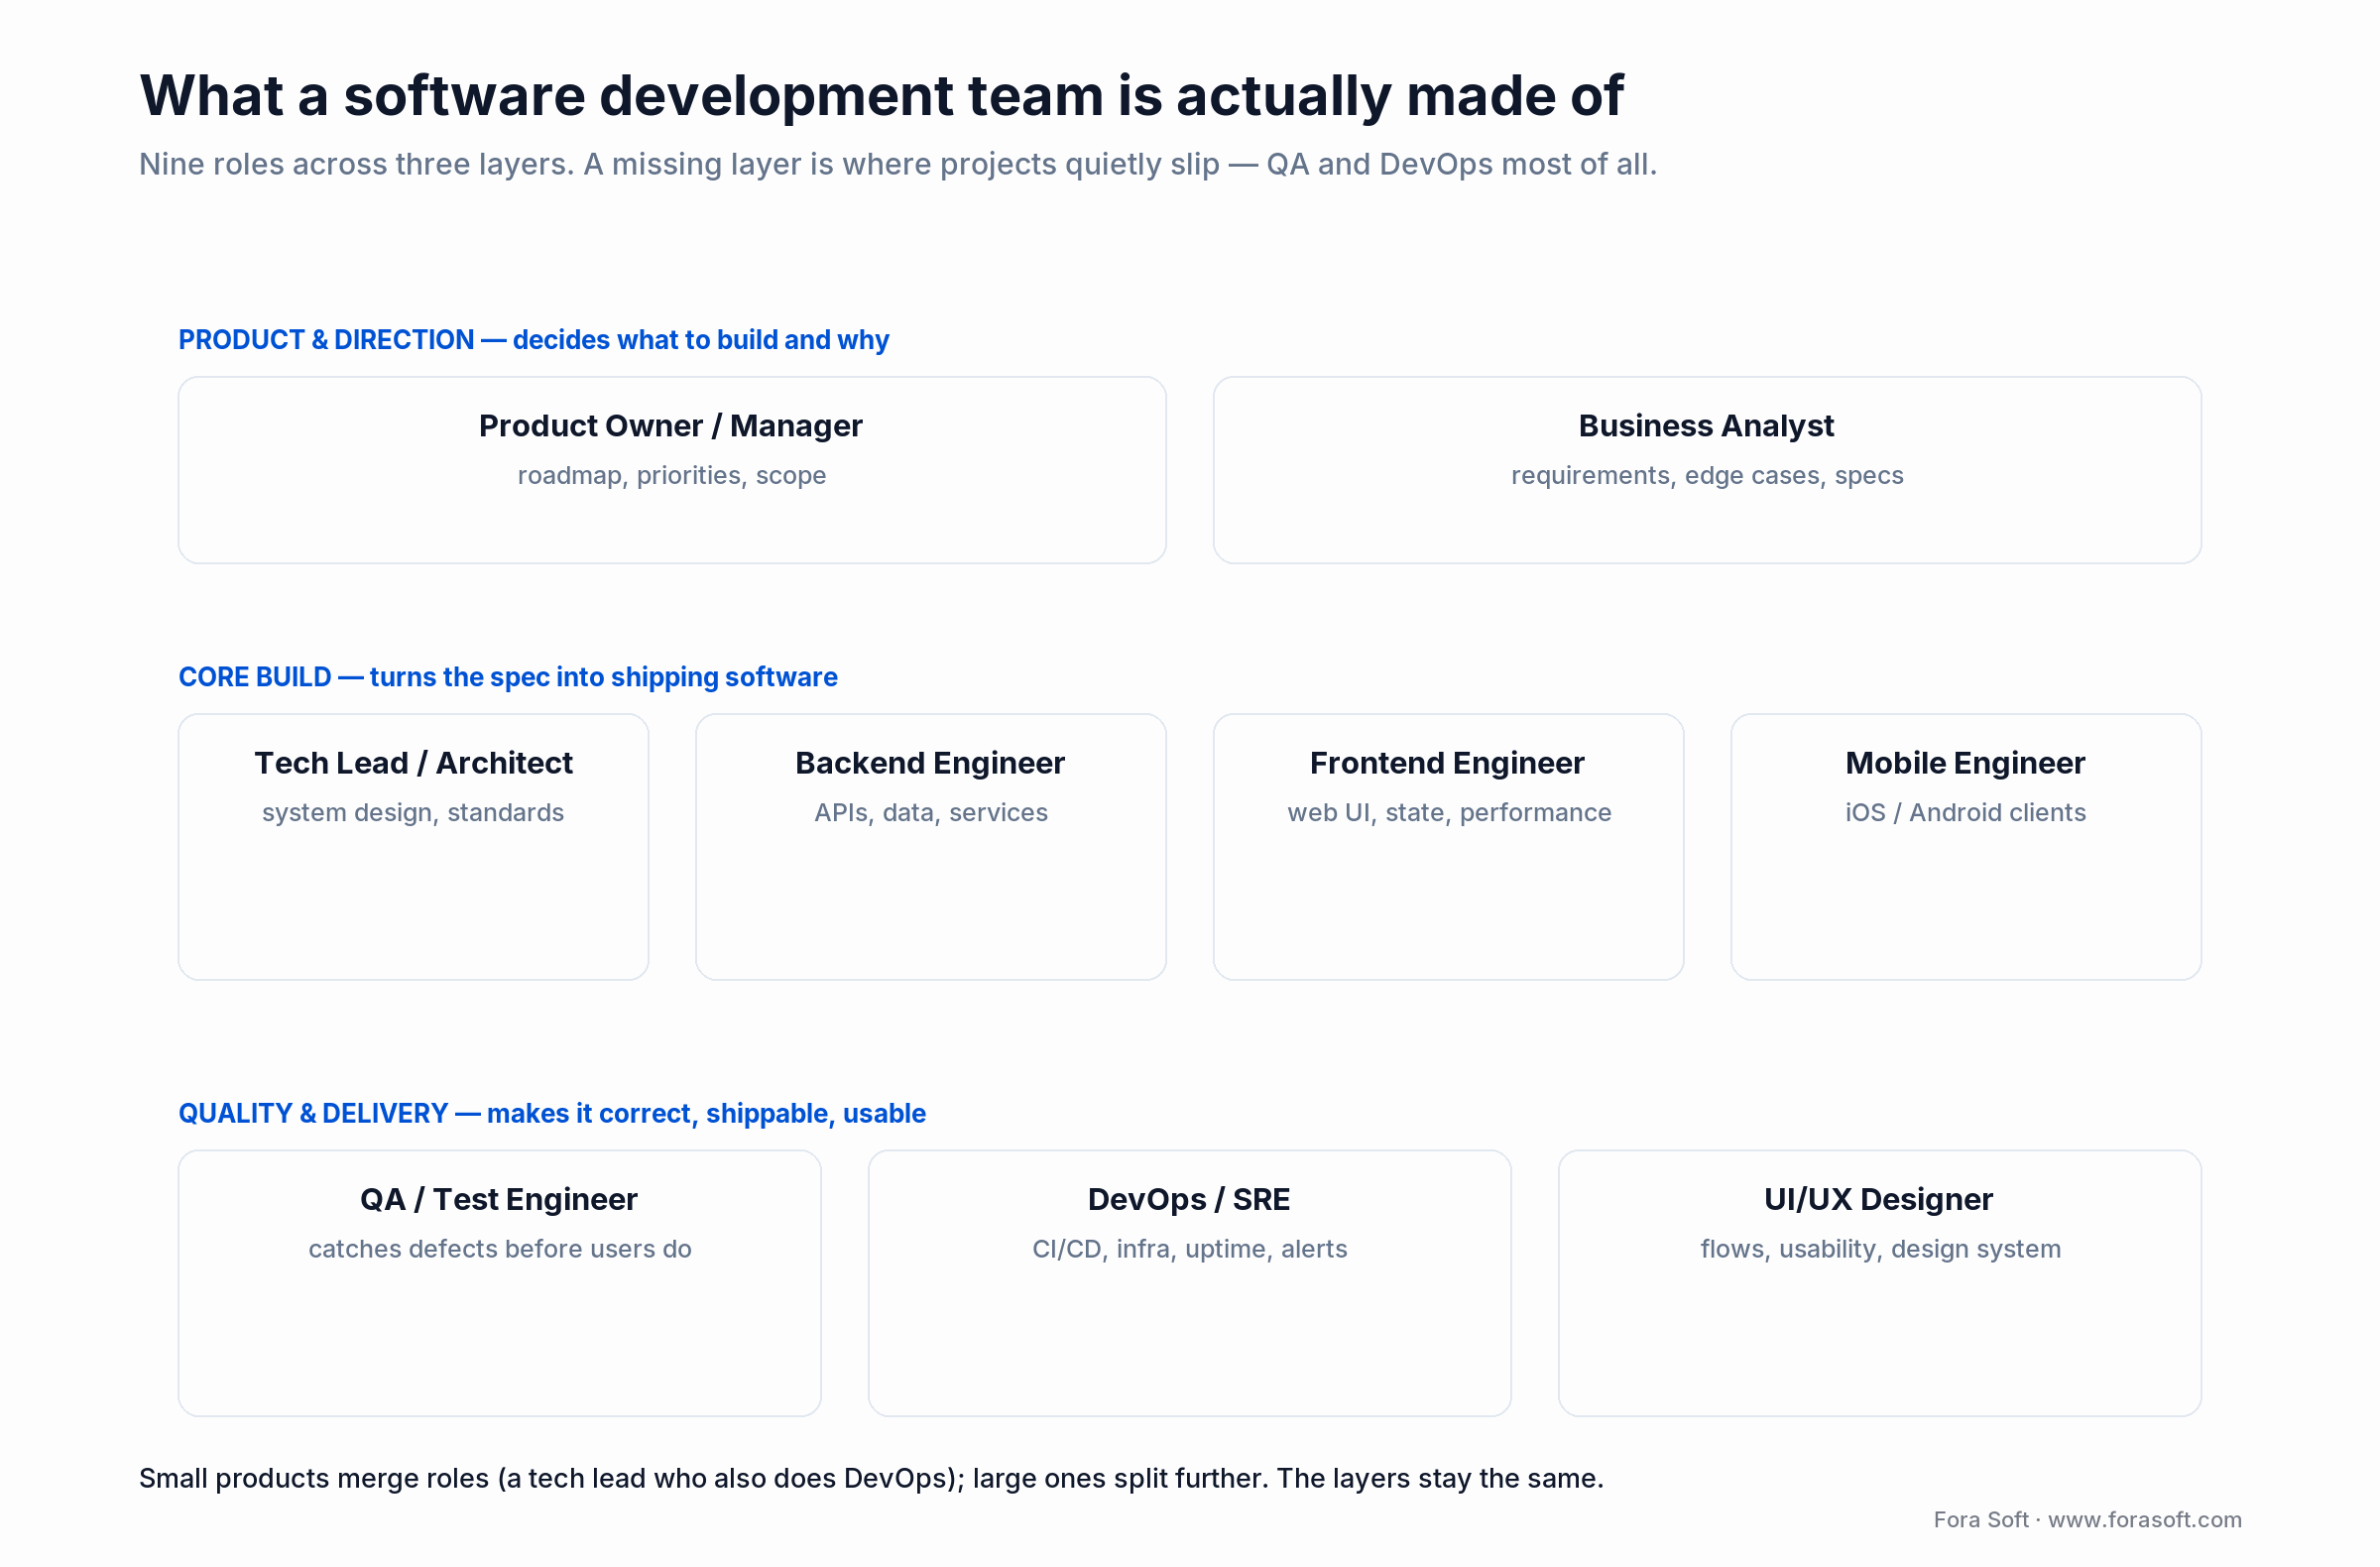Open the Fora Soft www.forasoft.com credit

pyautogui.click(x=2087, y=1519)
